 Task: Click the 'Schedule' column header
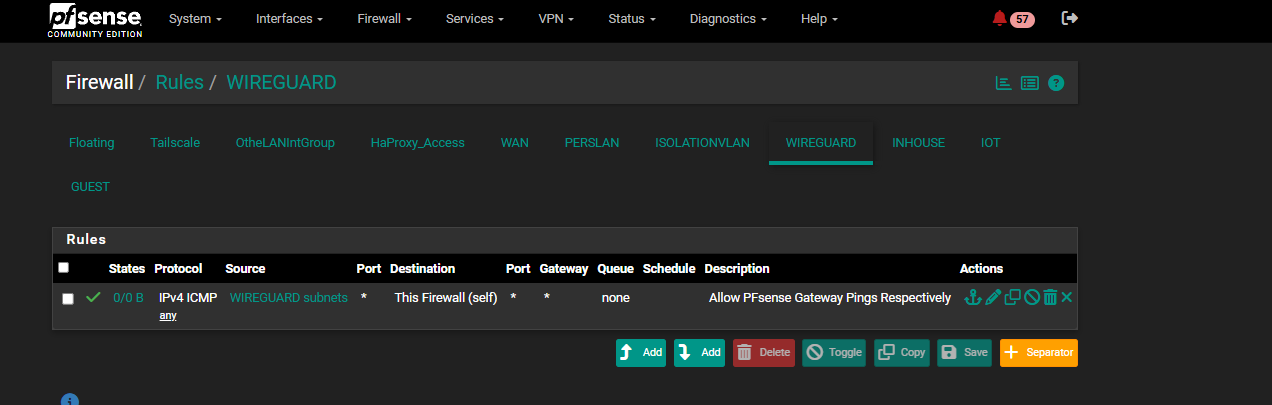tap(669, 268)
